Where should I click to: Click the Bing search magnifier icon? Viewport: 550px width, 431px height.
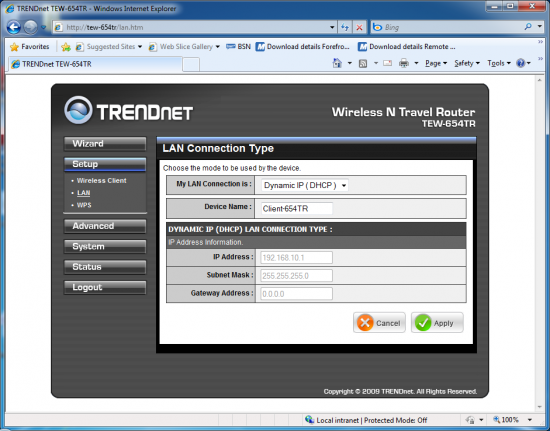point(528,27)
